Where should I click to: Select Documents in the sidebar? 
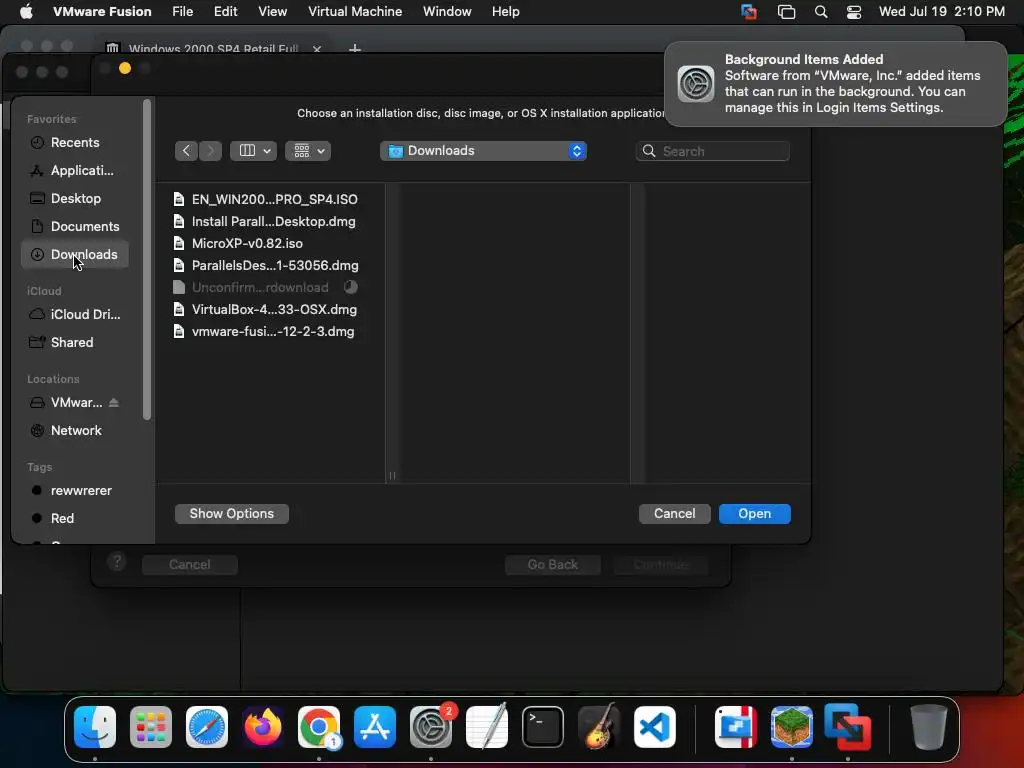coord(74,227)
